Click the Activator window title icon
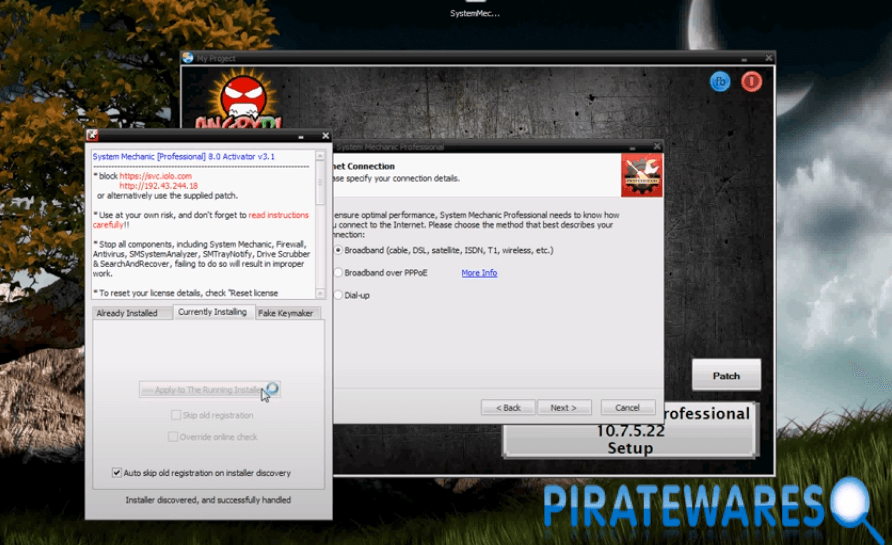The width and height of the screenshot is (892, 545). coord(91,135)
